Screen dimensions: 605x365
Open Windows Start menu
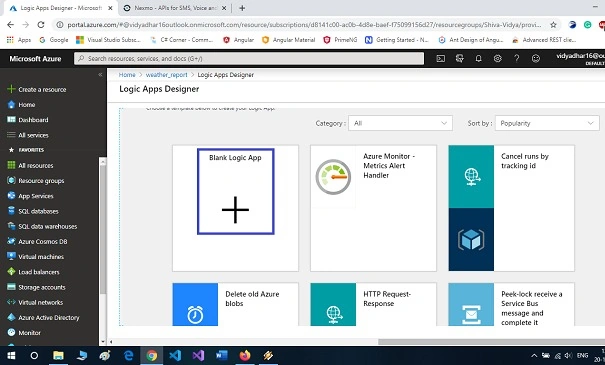click(11, 355)
